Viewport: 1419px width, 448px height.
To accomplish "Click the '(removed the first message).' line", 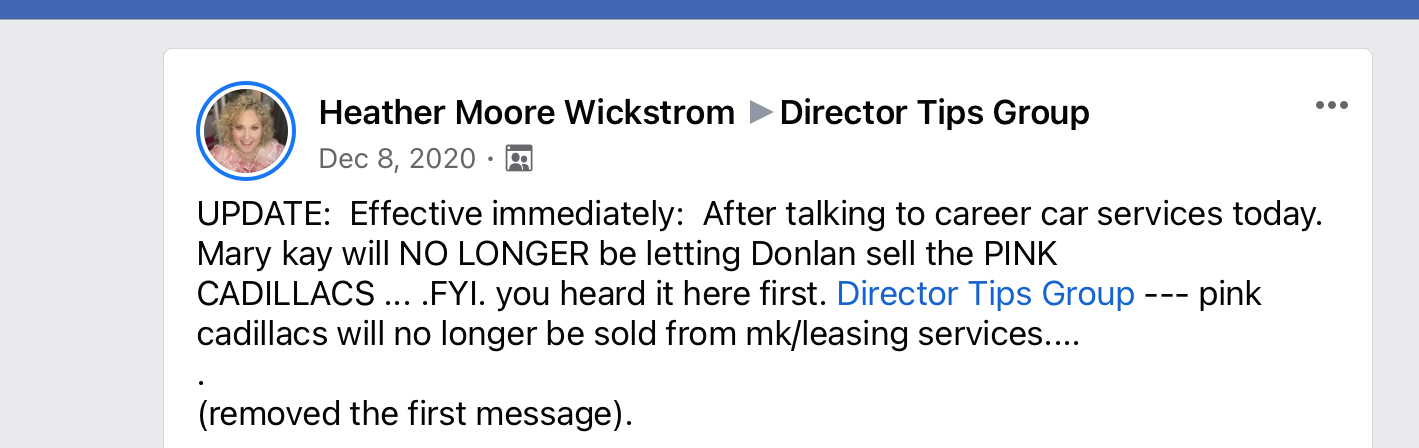I will [415, 414].
